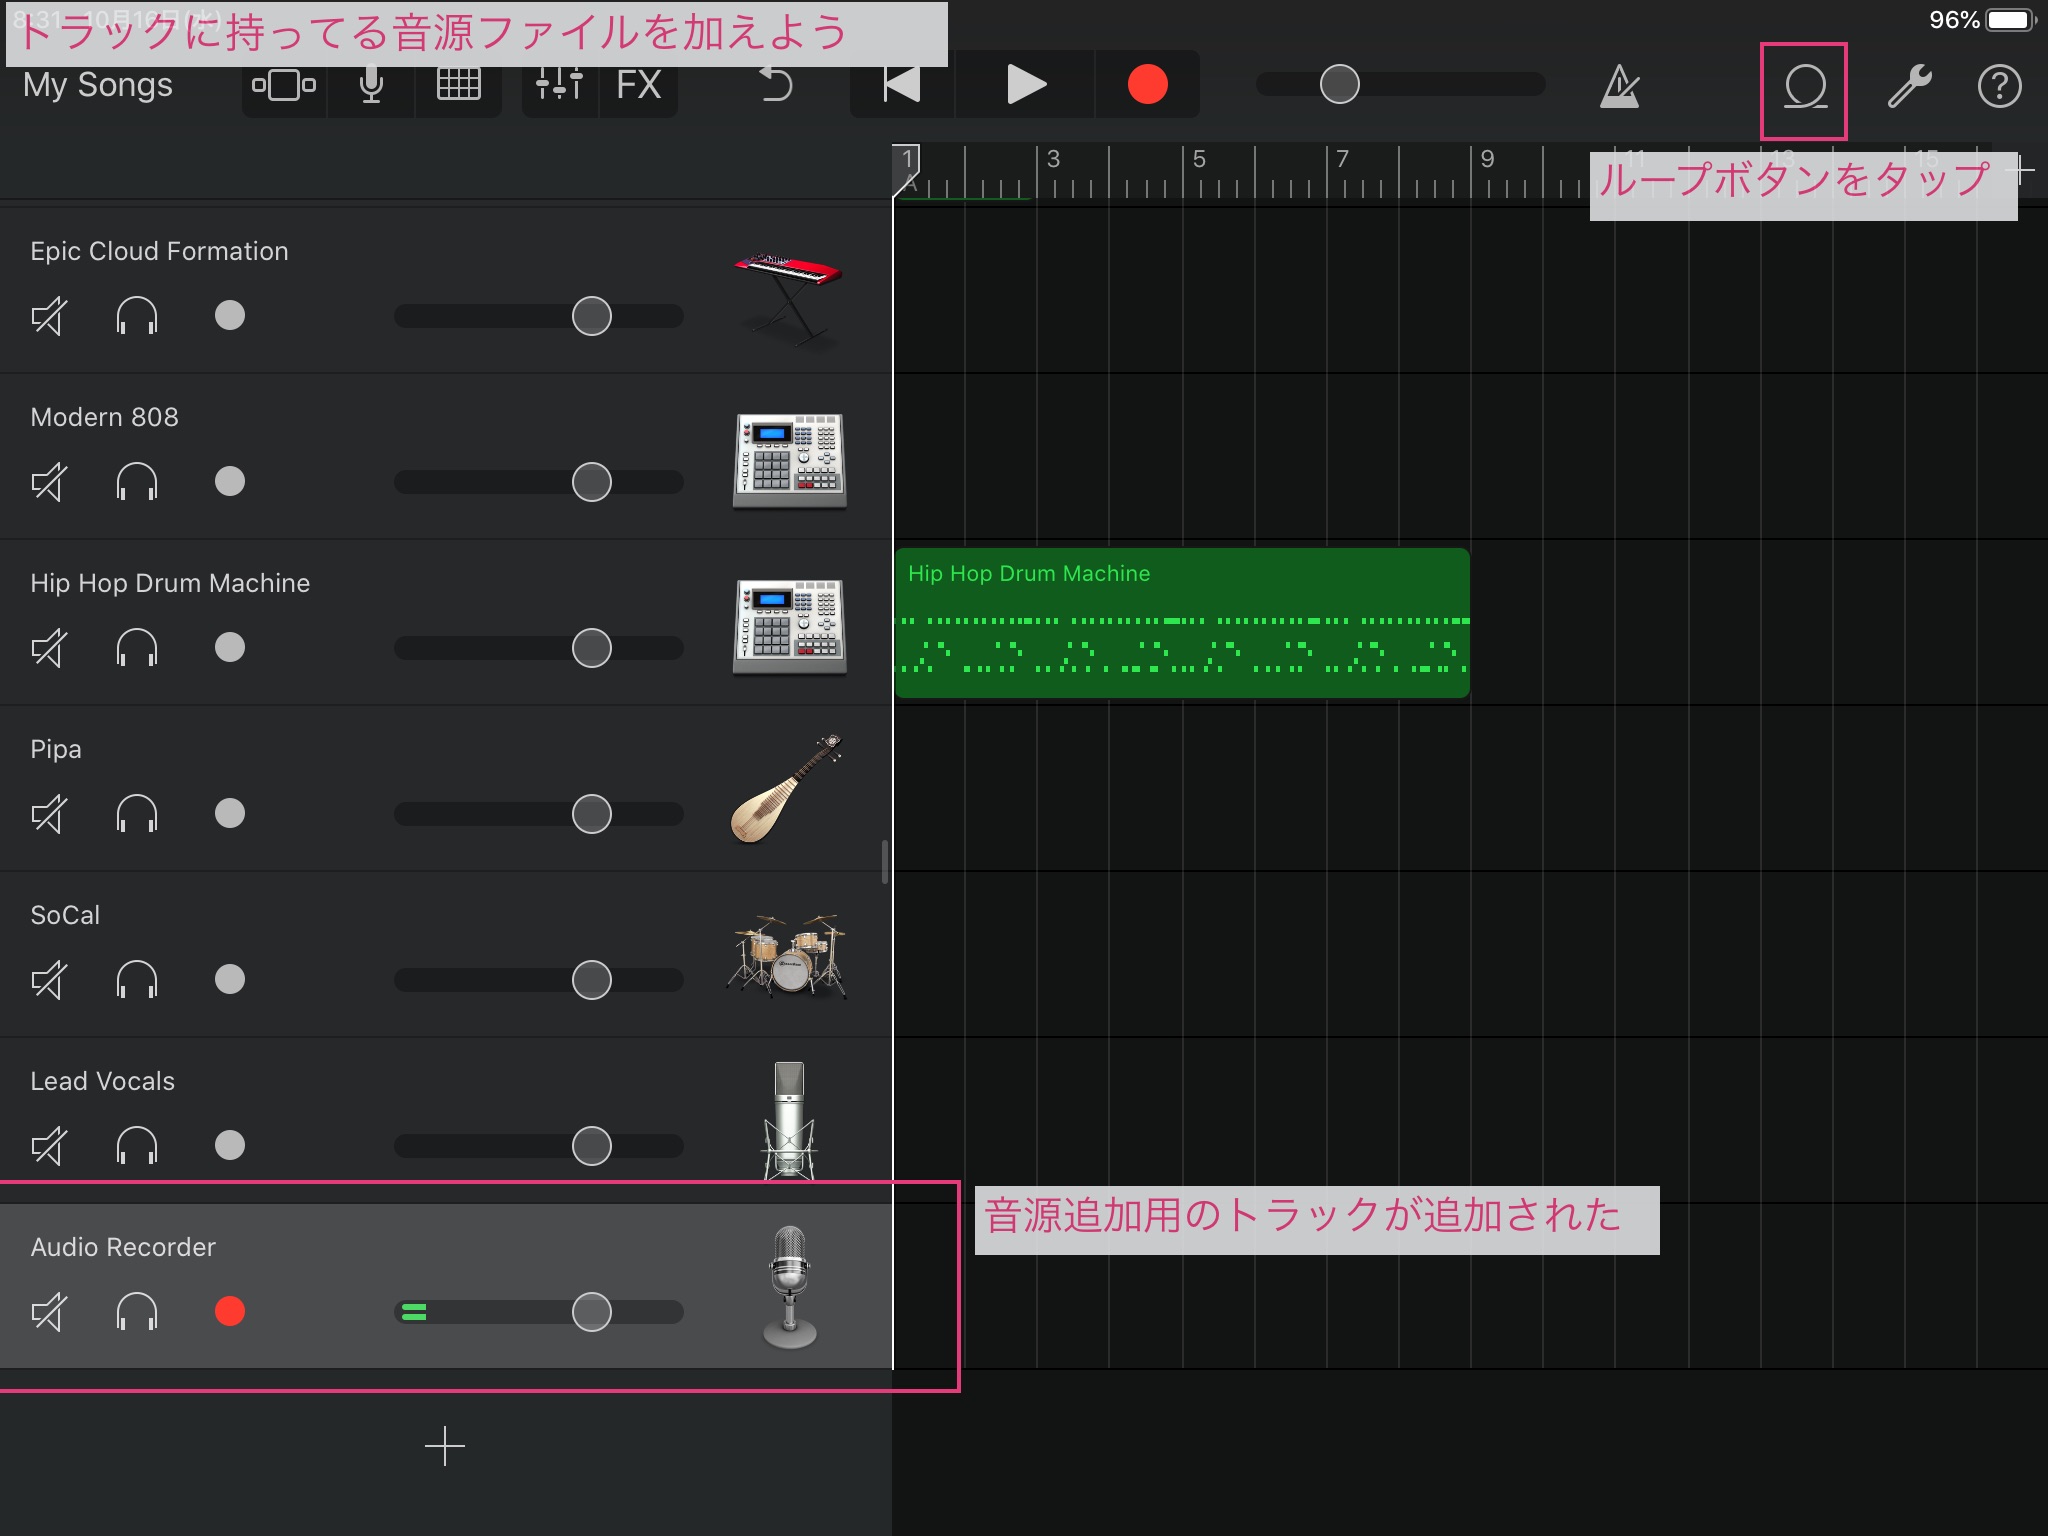The height and width of the screenshot is (1536, 2048).
Task: Open the track view browser icon
Action: coord(284,85)
